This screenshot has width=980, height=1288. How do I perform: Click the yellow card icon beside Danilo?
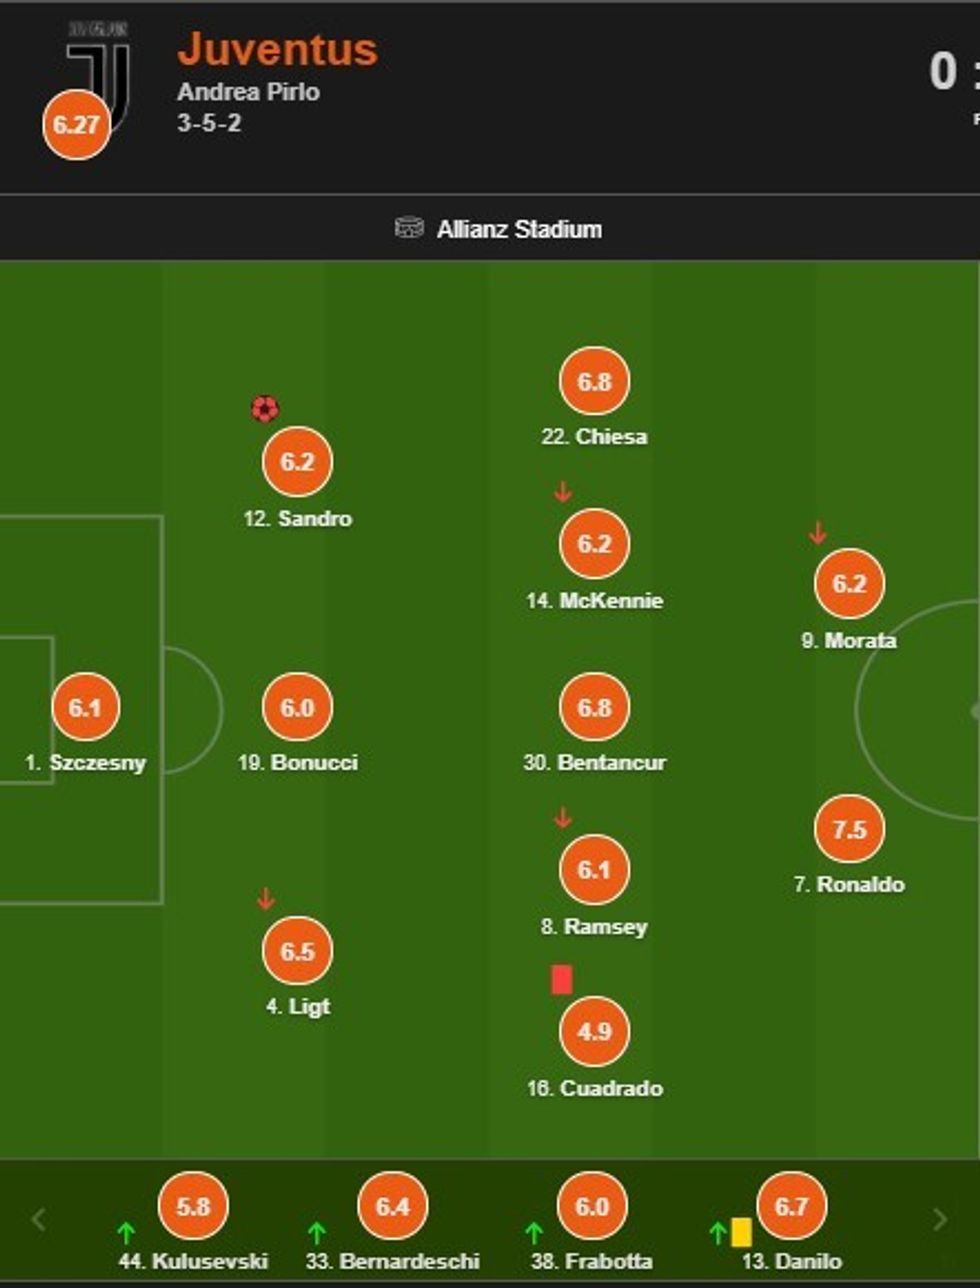click(741, 1232)
